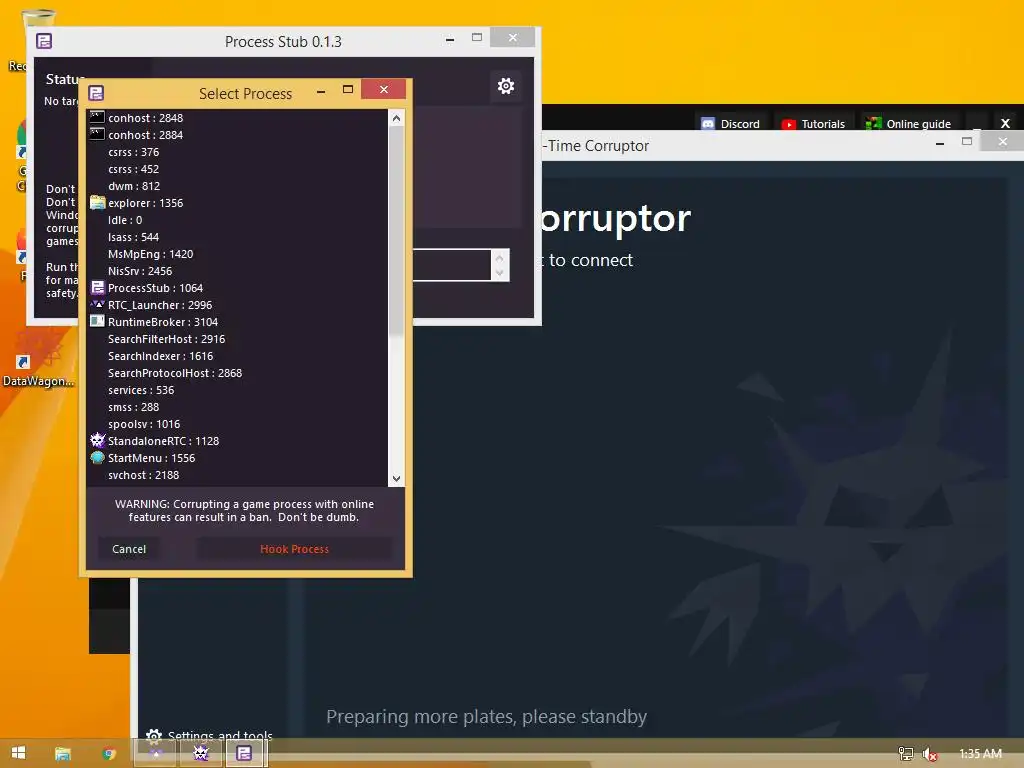This screenshot has height=768, width=1024.
Task: Close the RTC launcher with X
Action: [x=1005, y=123]
